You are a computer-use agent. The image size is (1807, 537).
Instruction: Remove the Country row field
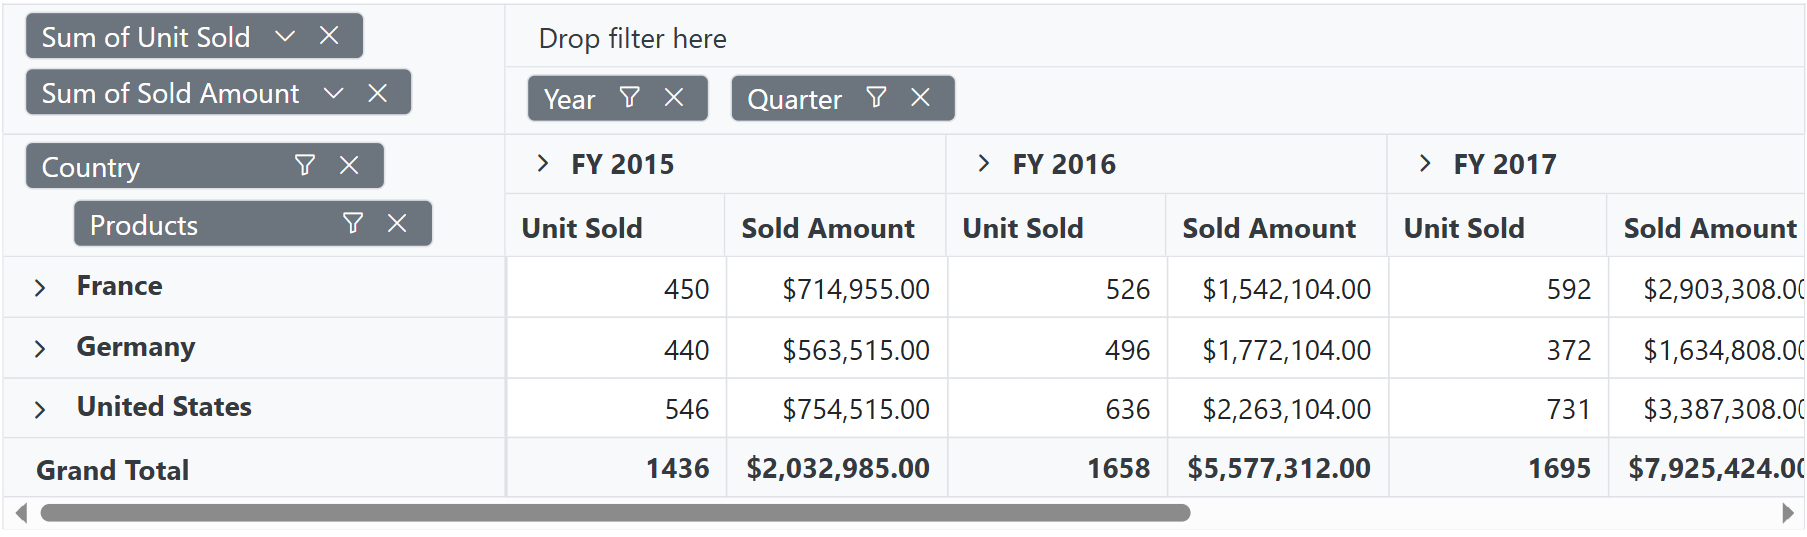pyautogui.click(x=349, y=165)
